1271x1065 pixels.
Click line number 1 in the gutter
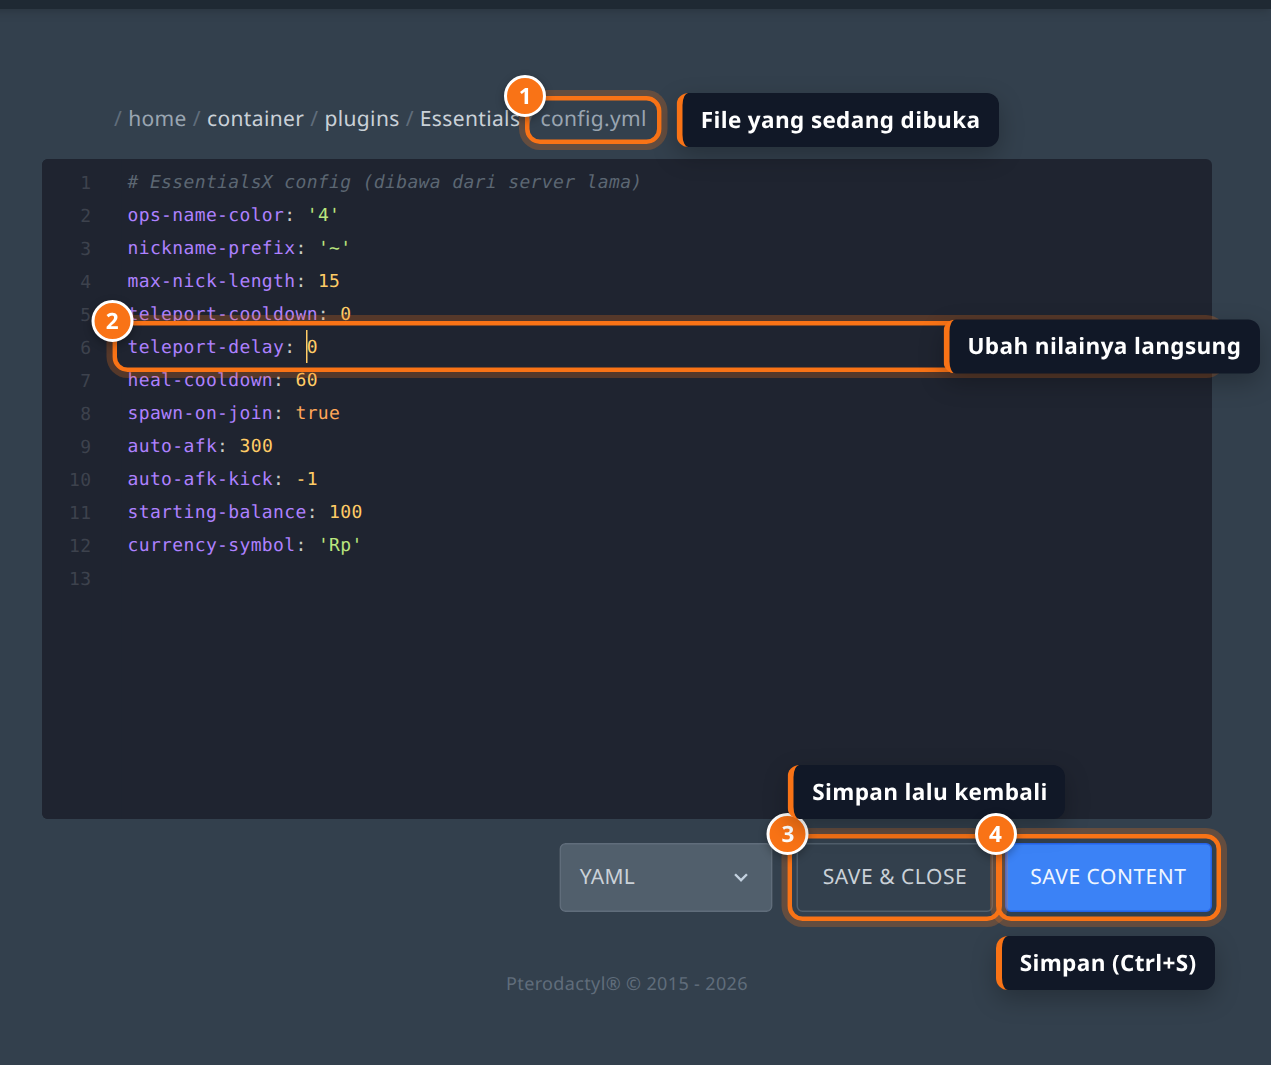coord(86,183)
